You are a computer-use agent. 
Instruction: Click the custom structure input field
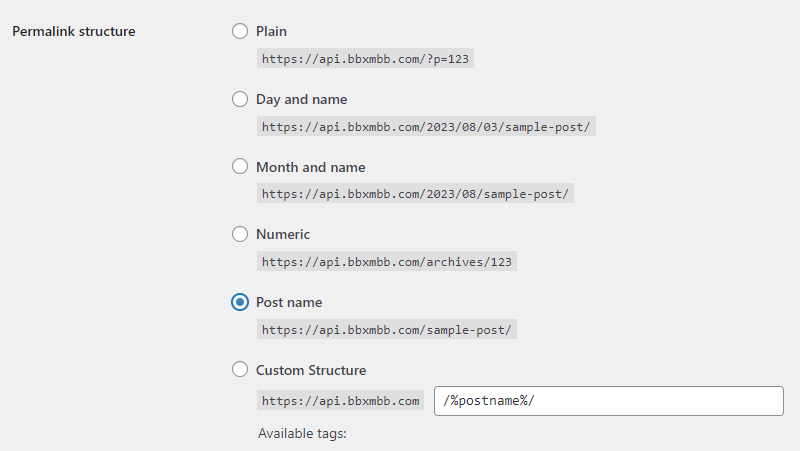[x=609, y=401]
